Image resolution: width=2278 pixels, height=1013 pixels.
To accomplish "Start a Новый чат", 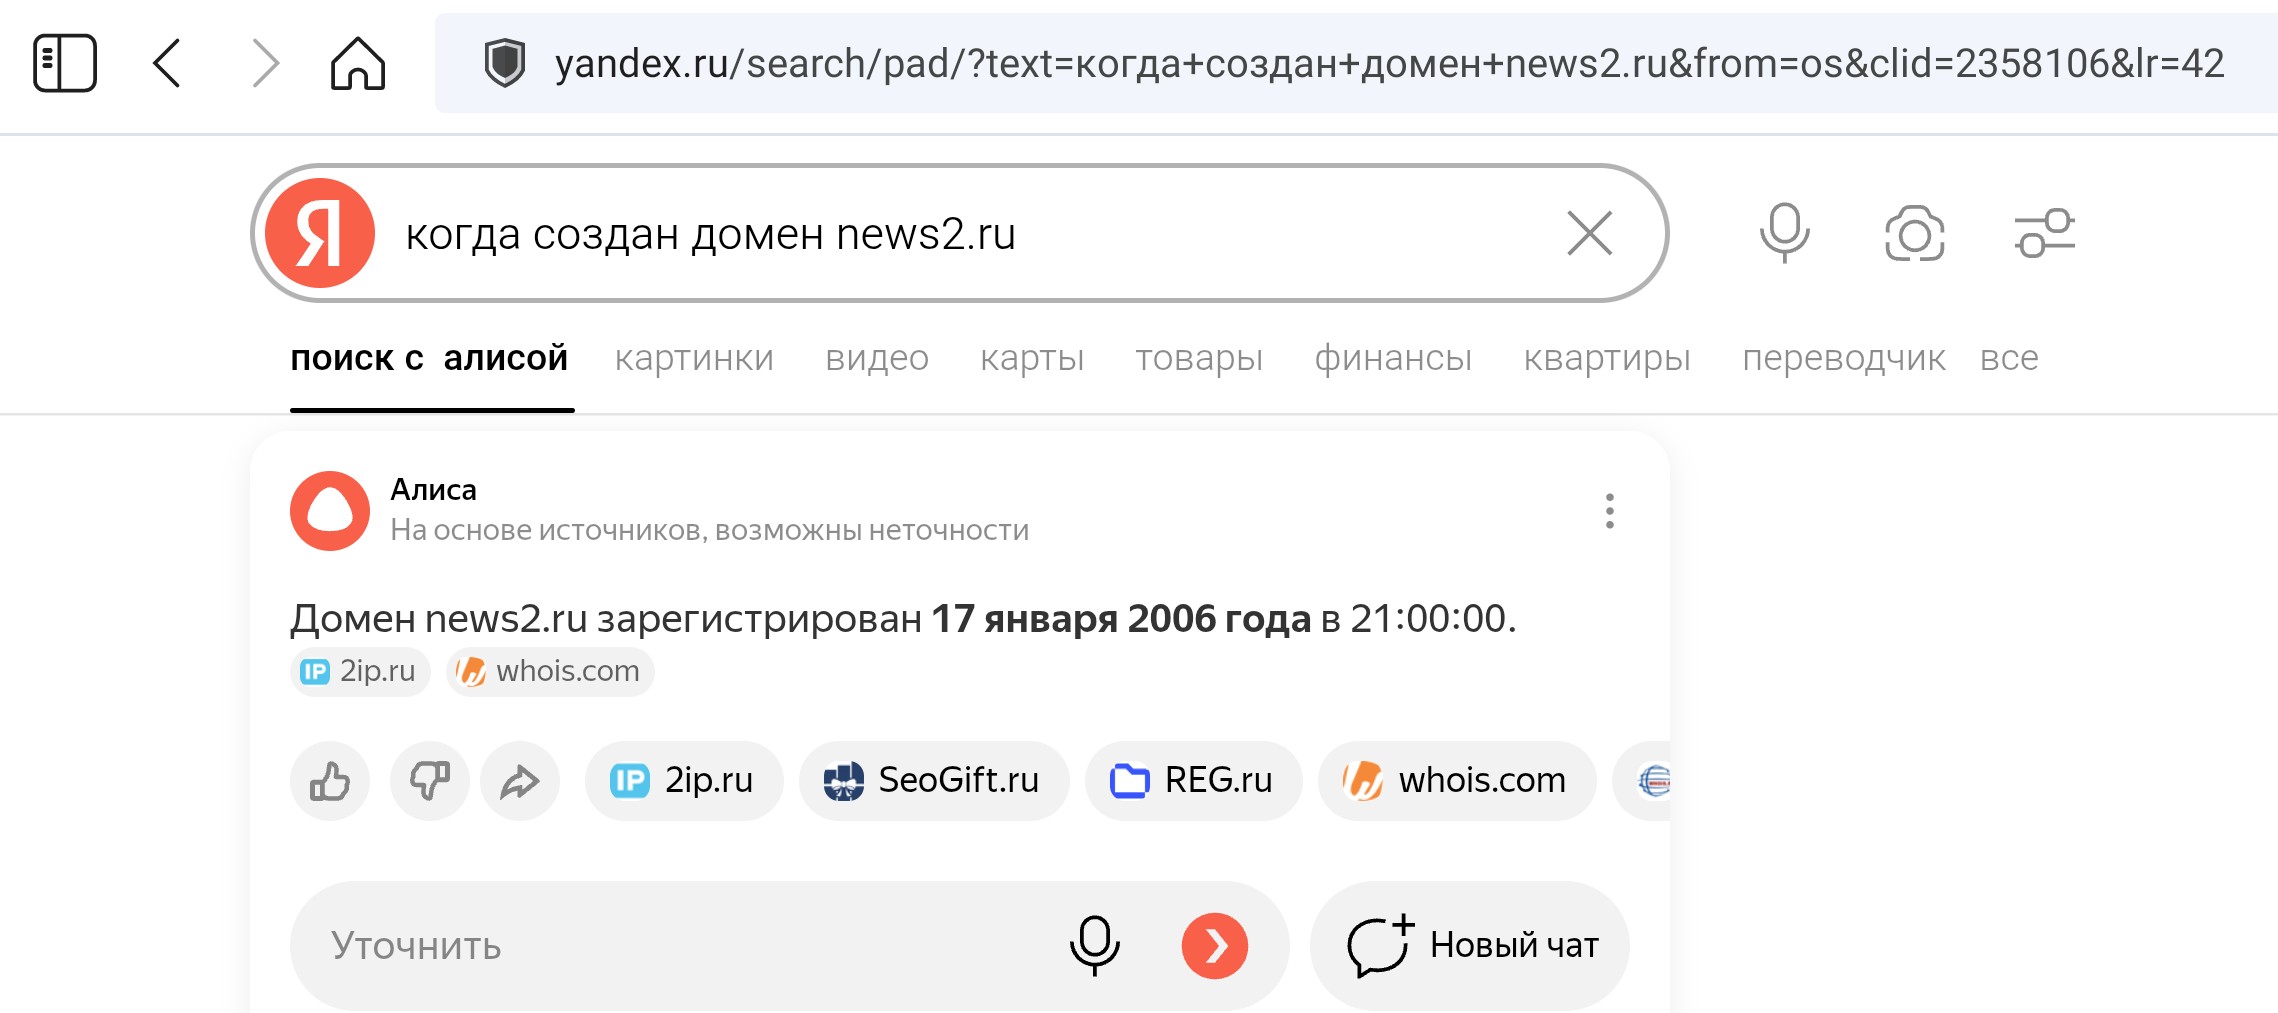I will (x=1470, y=946).
